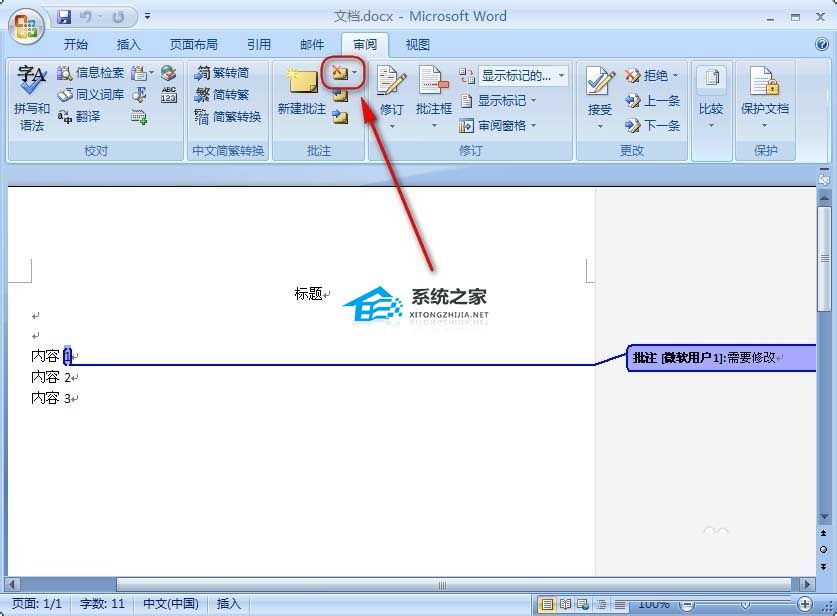This screenshot has height=616, width=837.
Task: Customize the quick access toolbar
Action: coord(147,17)
